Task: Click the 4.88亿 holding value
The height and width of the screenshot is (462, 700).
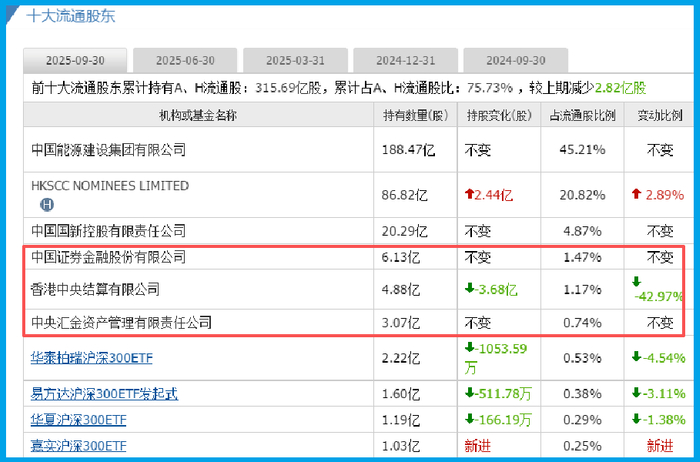Action: tap(401, 290)
